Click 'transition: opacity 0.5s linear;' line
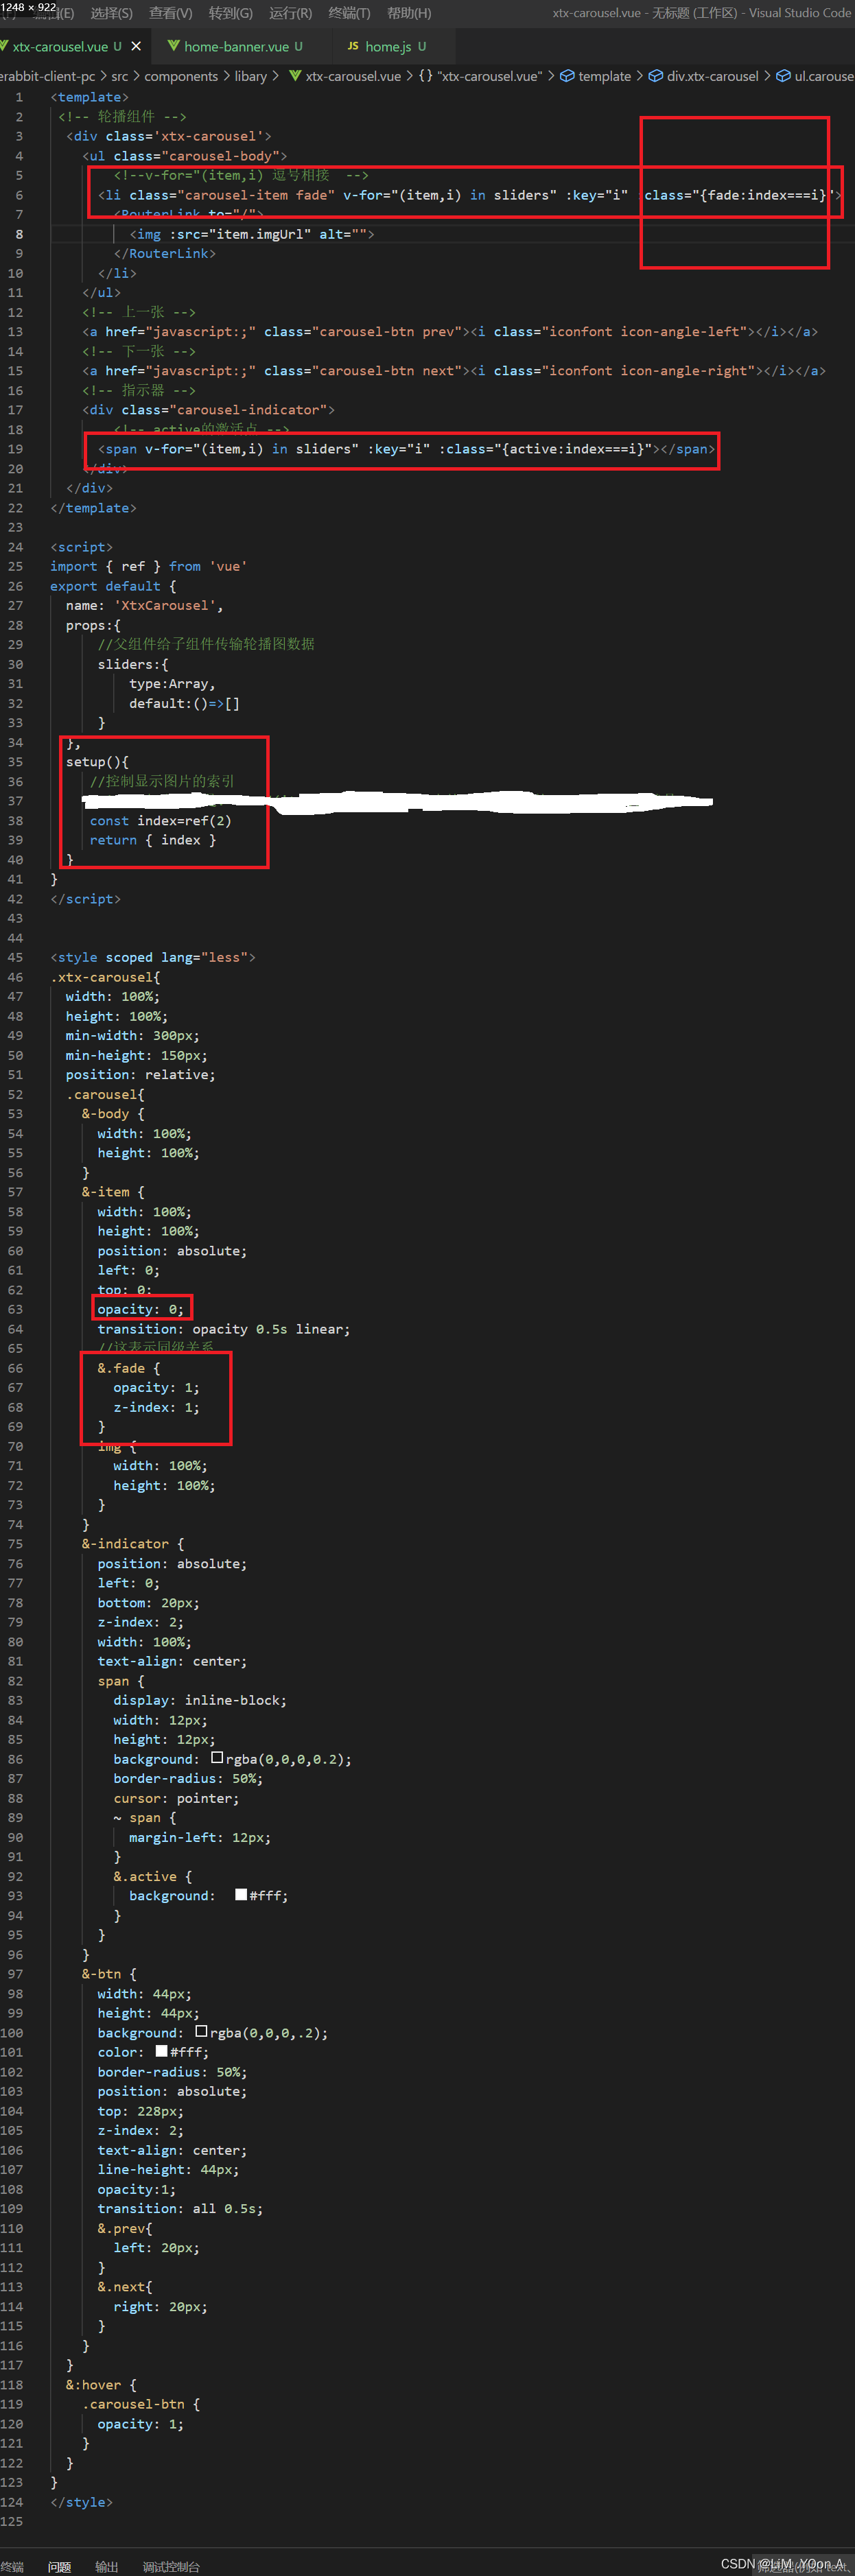The height and width of the screenshot is (2576, 855). (224, 1329)
